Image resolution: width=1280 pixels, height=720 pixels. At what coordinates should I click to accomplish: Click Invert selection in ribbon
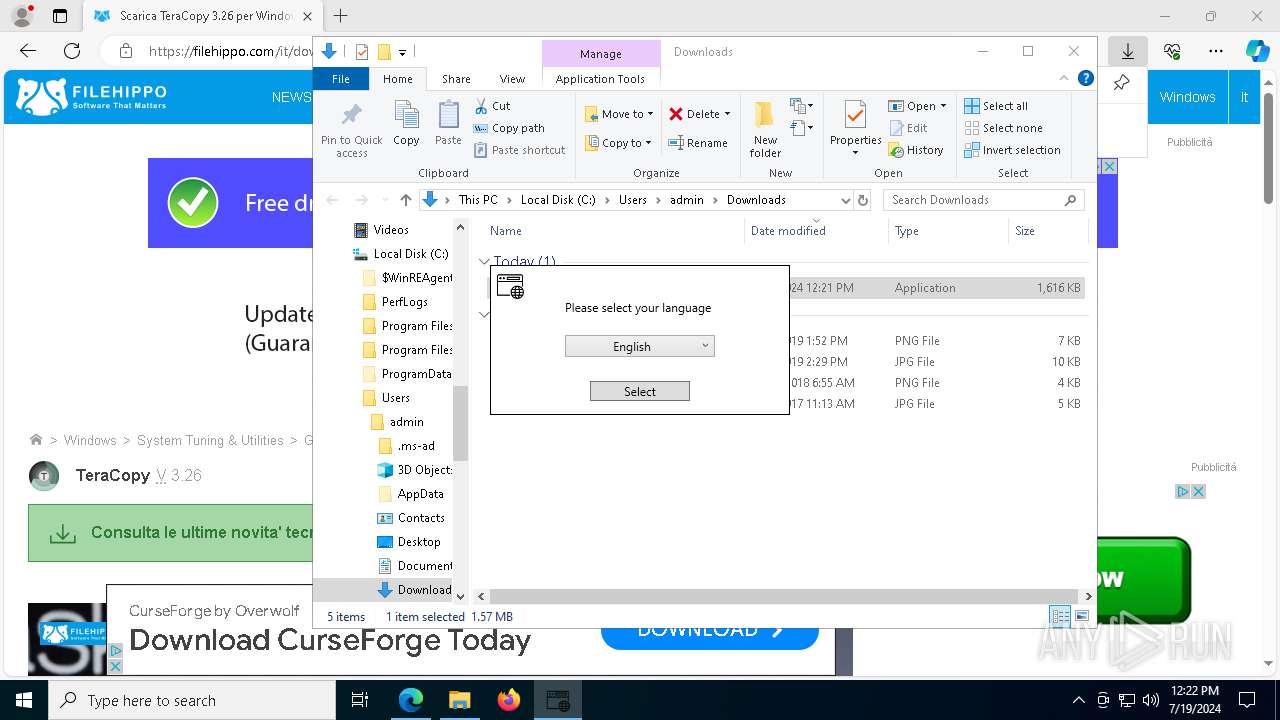(1012, 150)
